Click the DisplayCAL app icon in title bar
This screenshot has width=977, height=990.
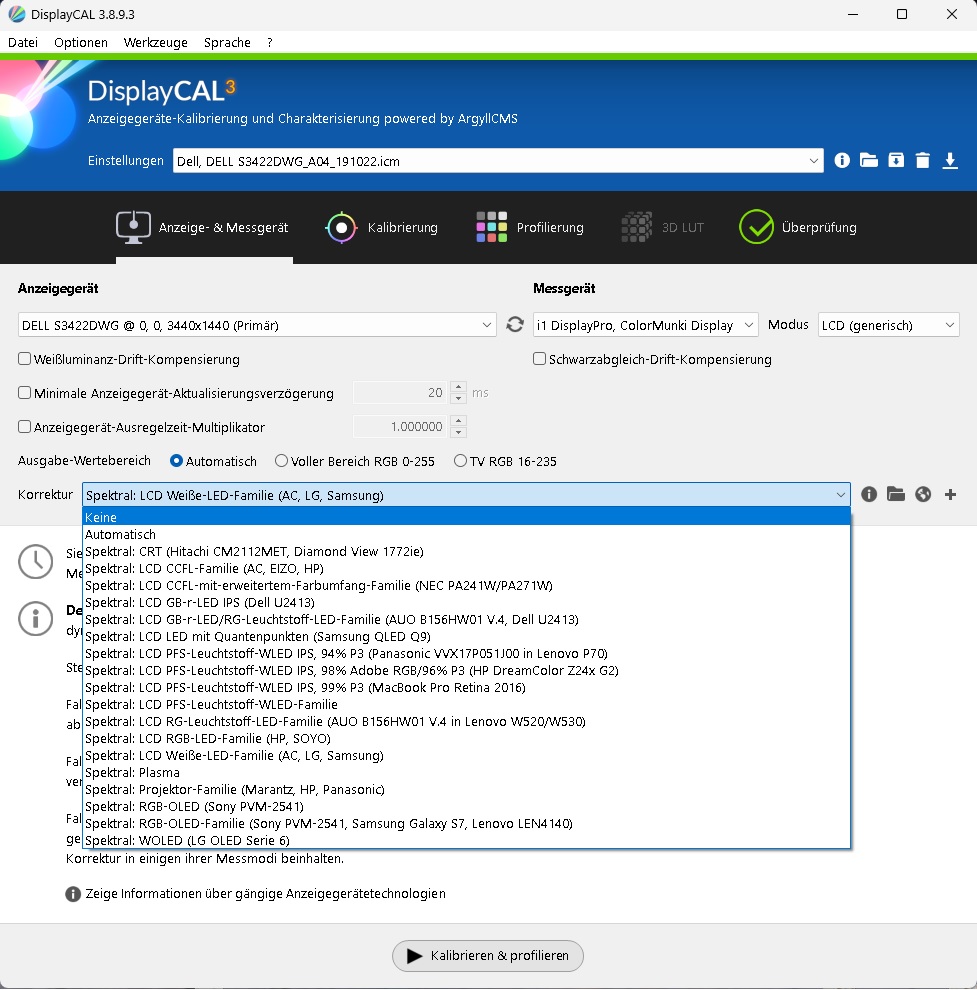16,14
